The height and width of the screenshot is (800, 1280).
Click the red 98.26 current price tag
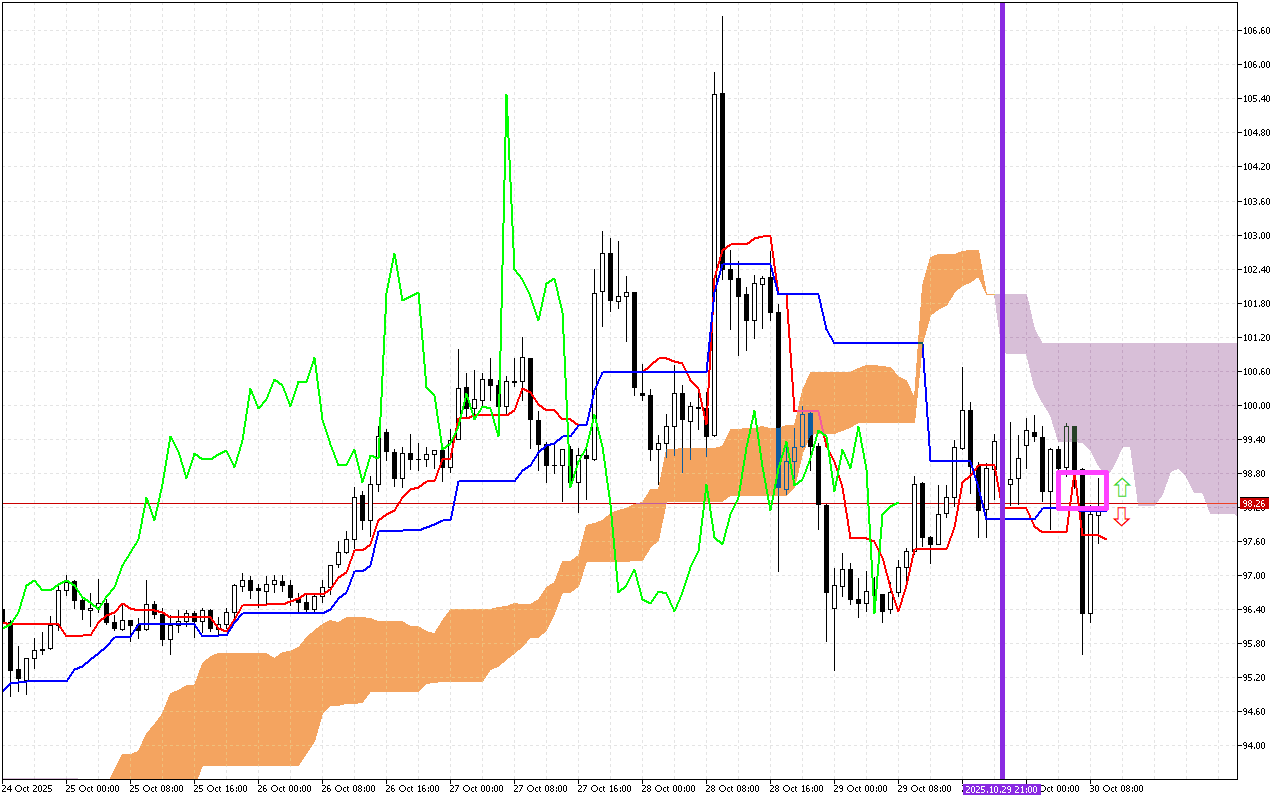(x=1253, y=505)
